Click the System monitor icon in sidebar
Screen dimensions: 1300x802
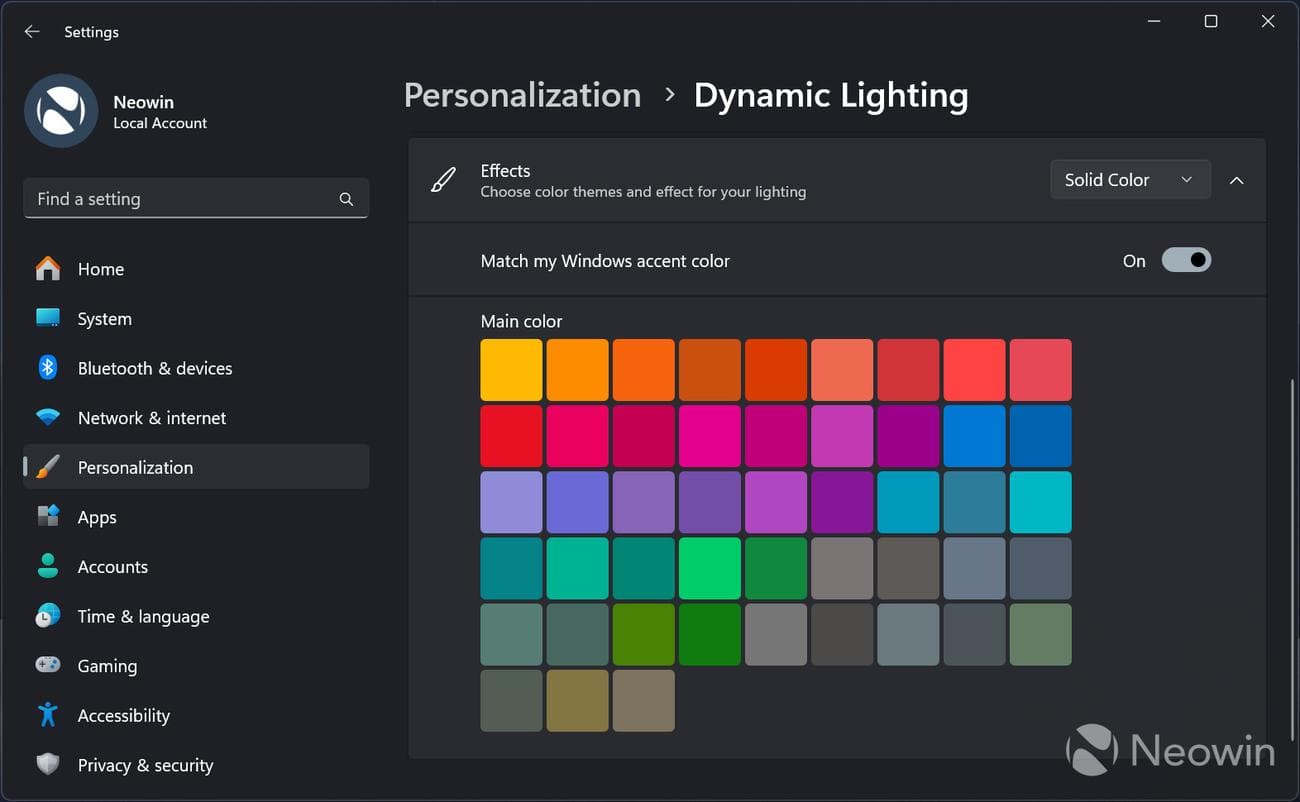[x=47, y=318]
